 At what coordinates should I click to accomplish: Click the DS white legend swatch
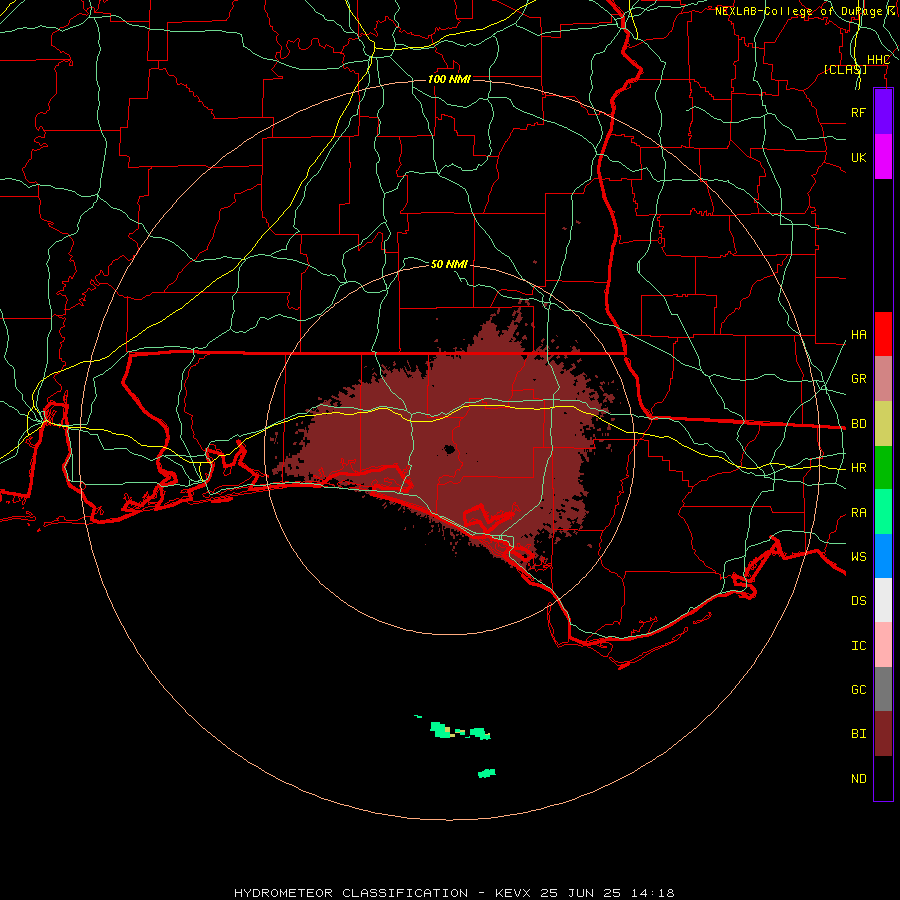point(883,600)
